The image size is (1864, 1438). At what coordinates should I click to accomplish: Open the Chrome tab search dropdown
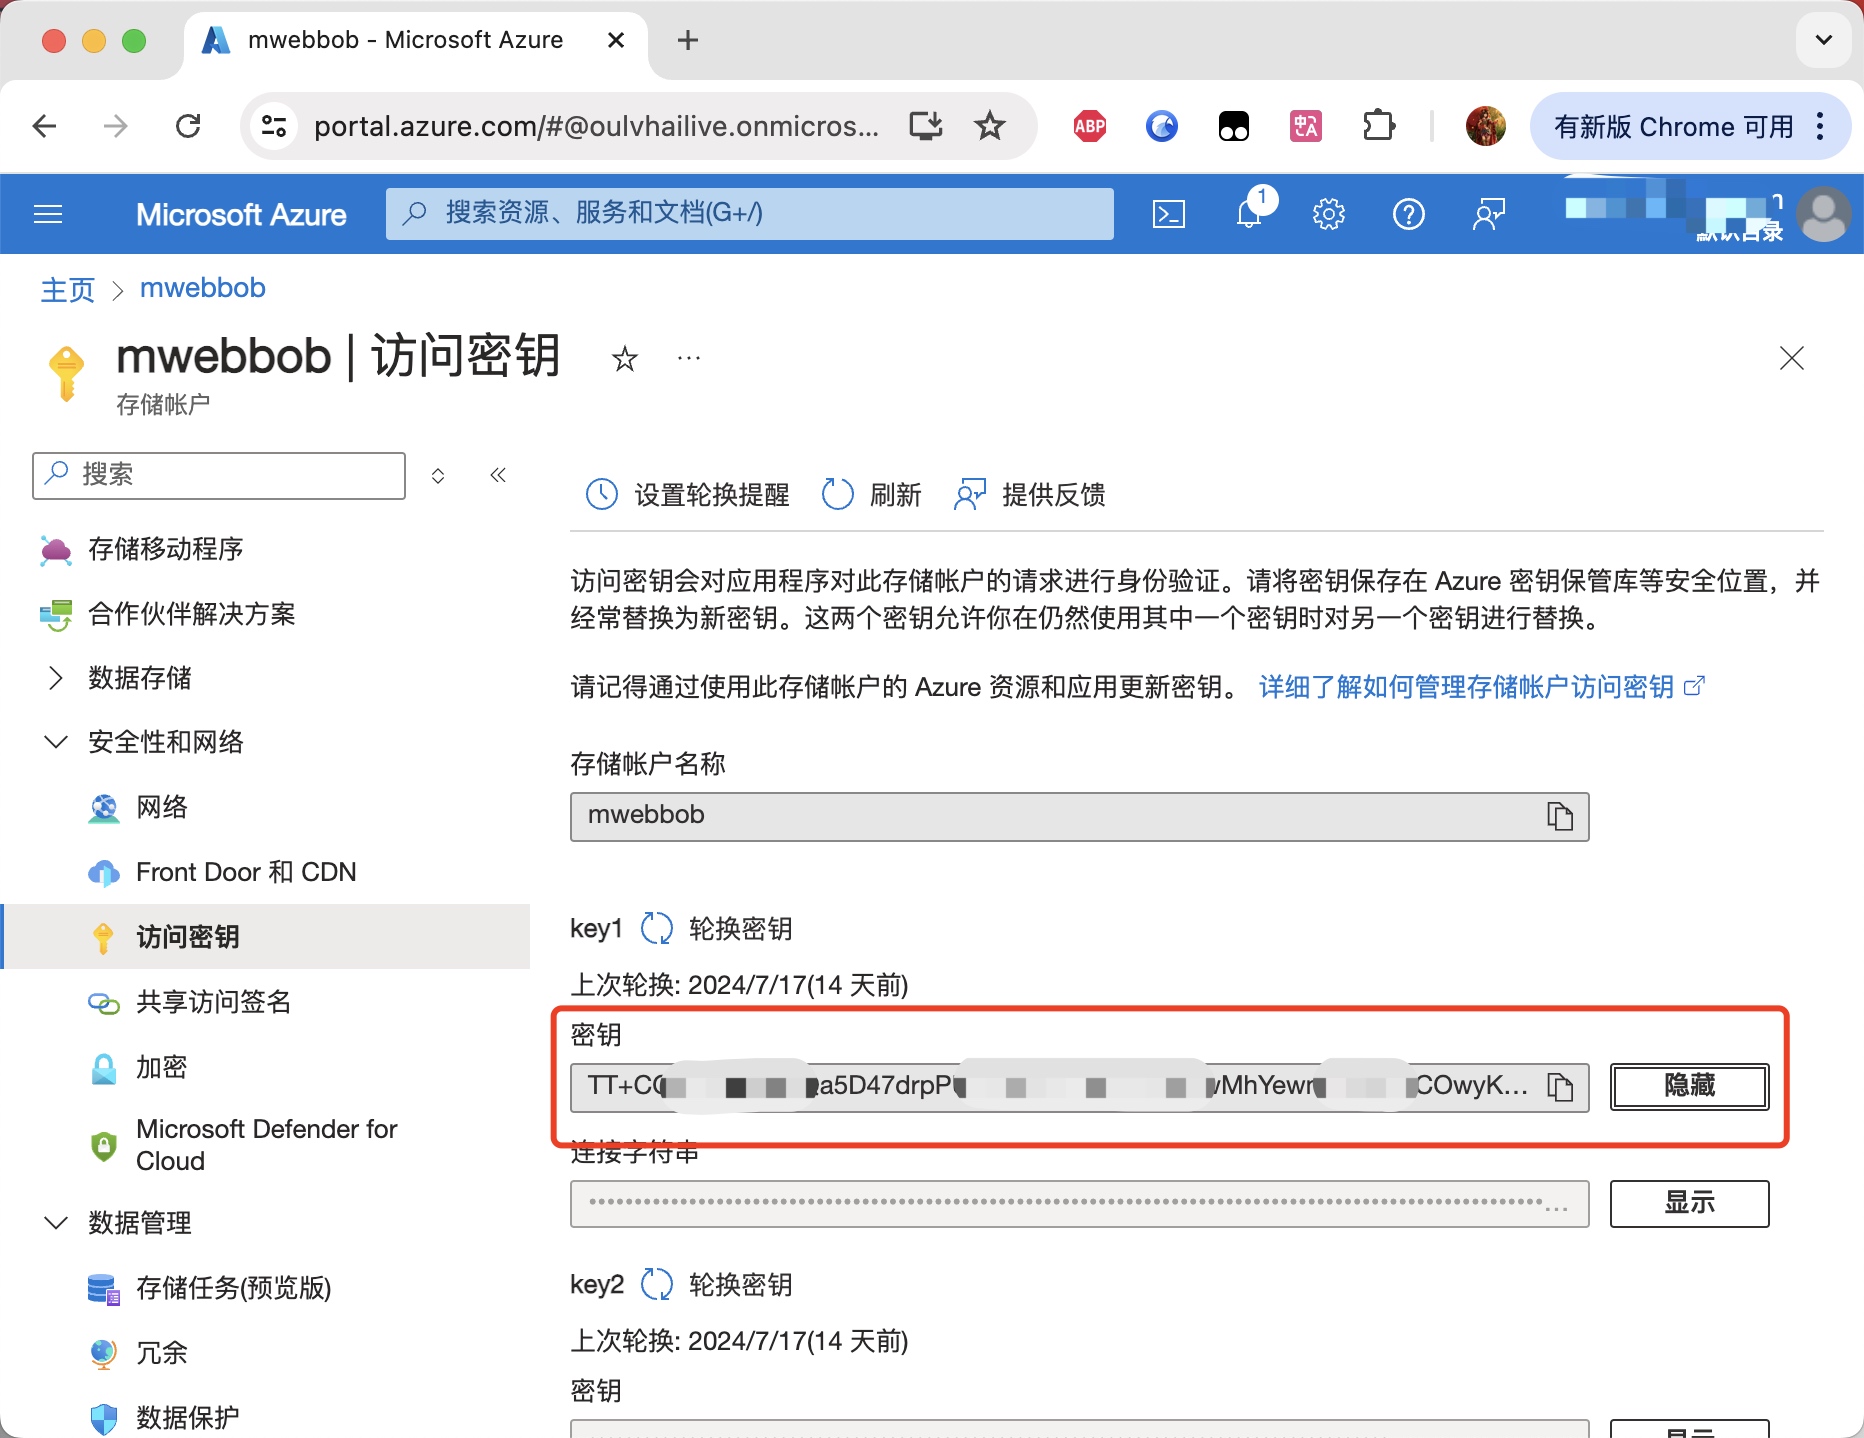click(x=1824, y=40)
